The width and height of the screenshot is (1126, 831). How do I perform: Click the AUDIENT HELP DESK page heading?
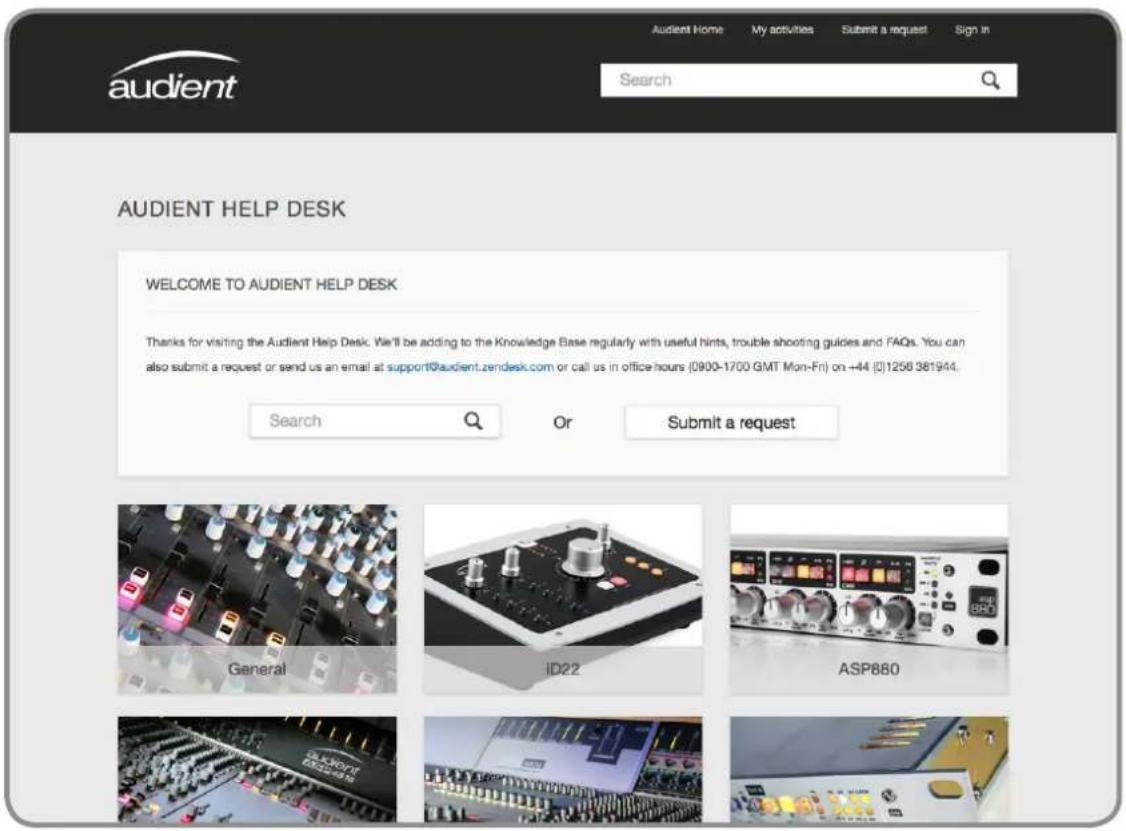pos(231,209)
